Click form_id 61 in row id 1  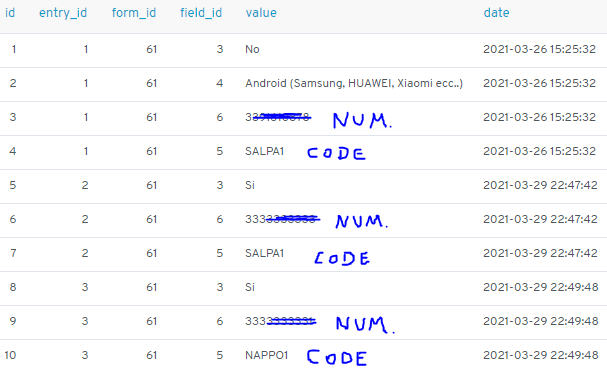(x=151, y=49)
